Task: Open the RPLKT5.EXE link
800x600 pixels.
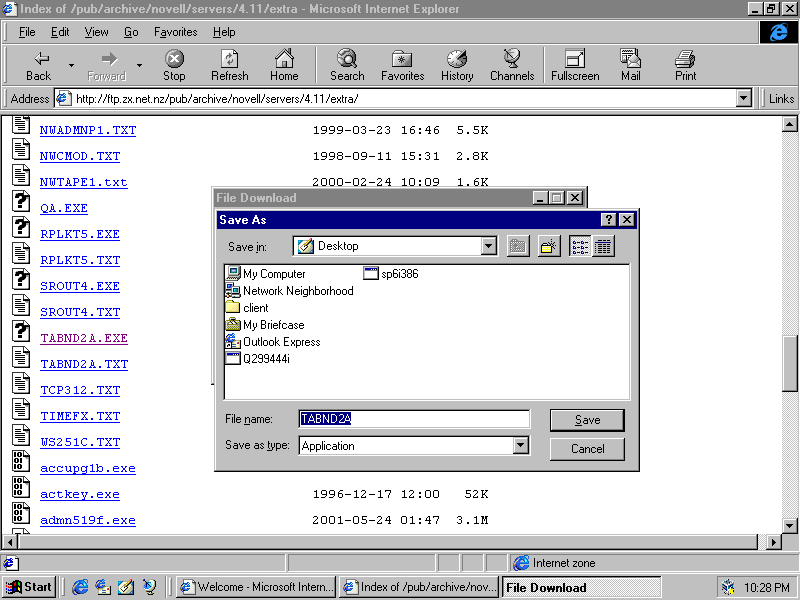Action: [x=80, y=235]
